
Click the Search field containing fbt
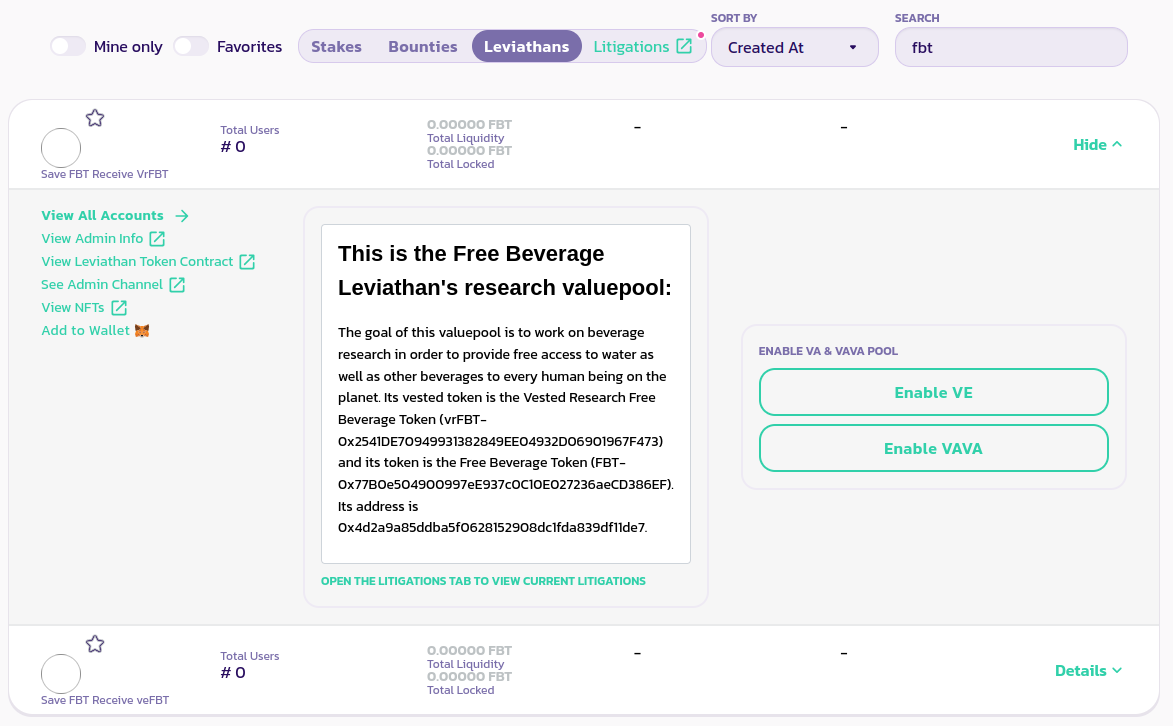pyautogui.click(x=1010, y=47)
